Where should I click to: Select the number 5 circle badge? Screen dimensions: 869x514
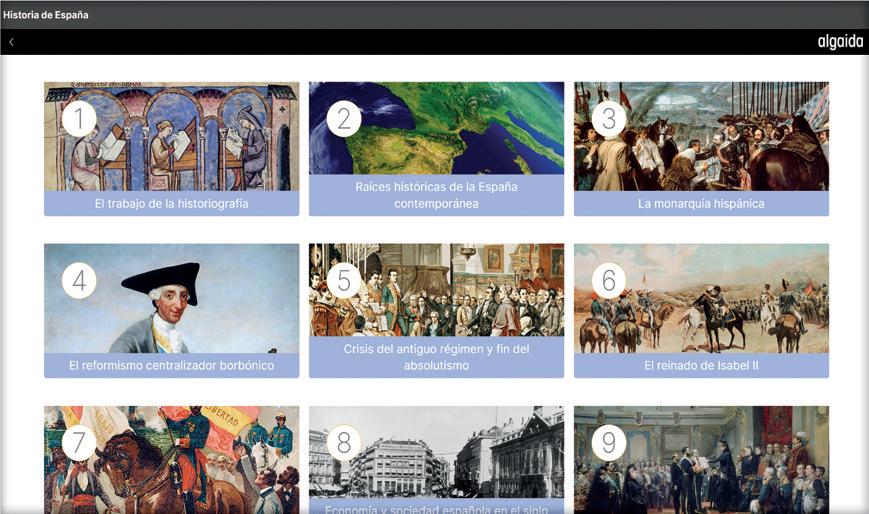344,281
